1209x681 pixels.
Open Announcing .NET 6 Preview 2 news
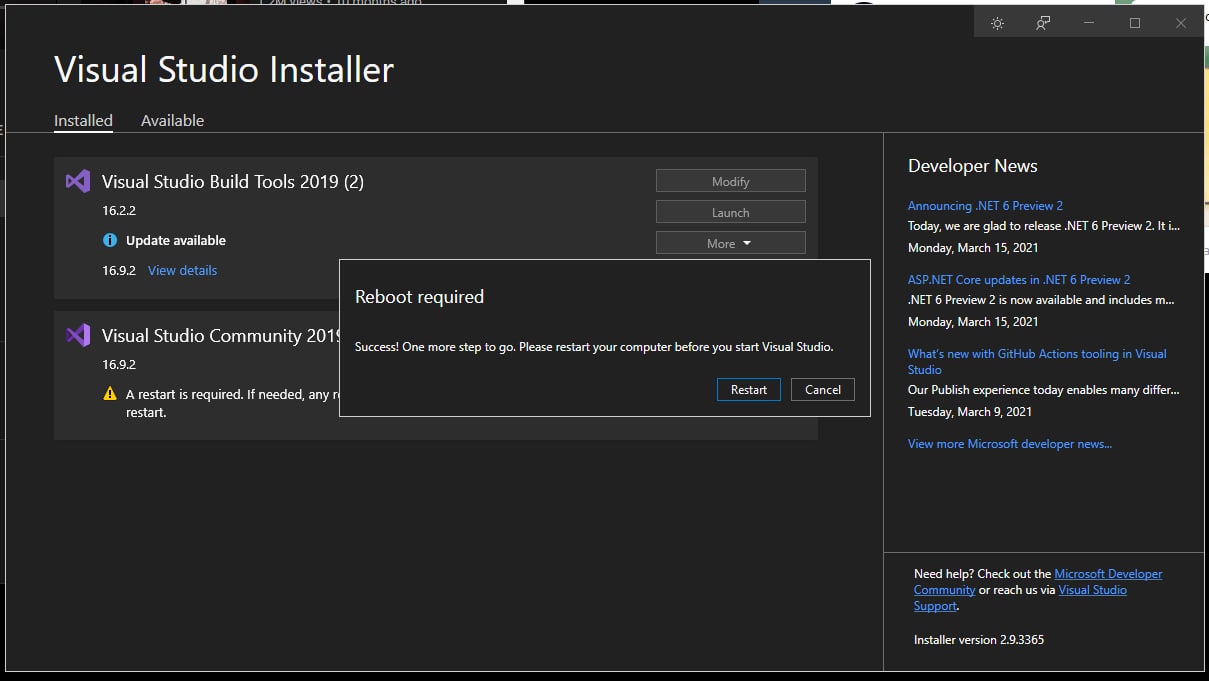(x=985, y=205)
